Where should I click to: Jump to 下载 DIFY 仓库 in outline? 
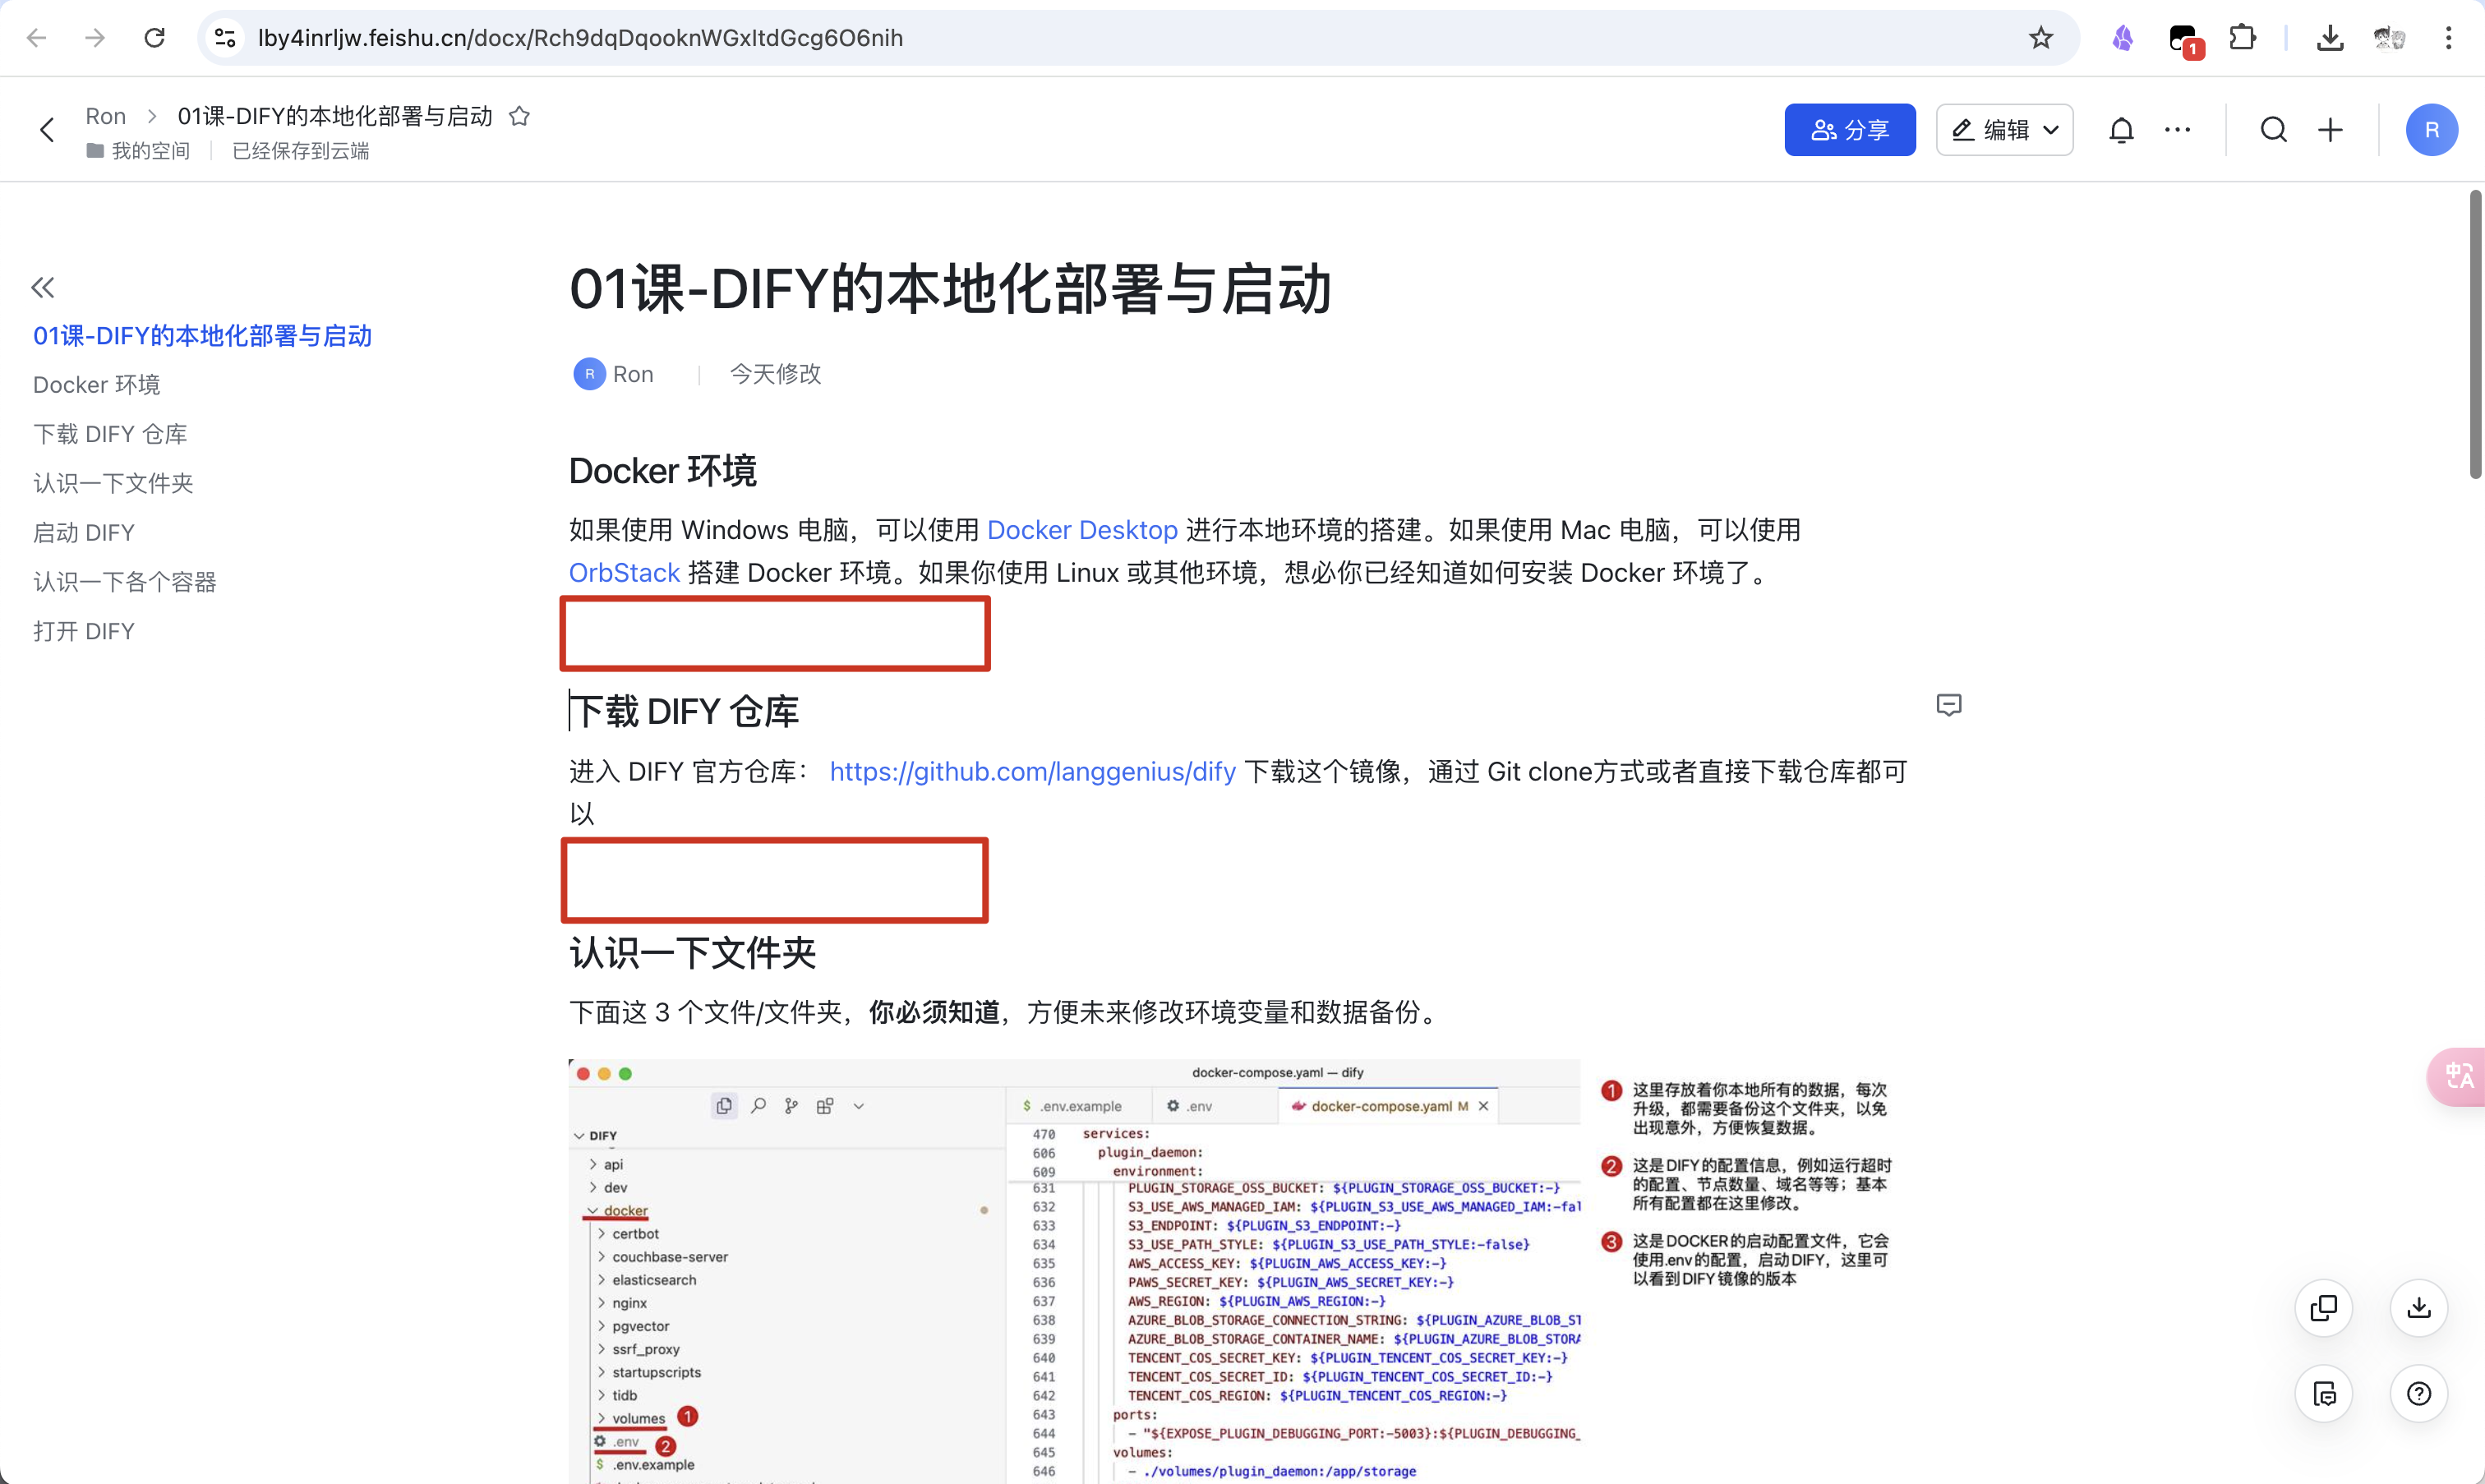(110, 434)
